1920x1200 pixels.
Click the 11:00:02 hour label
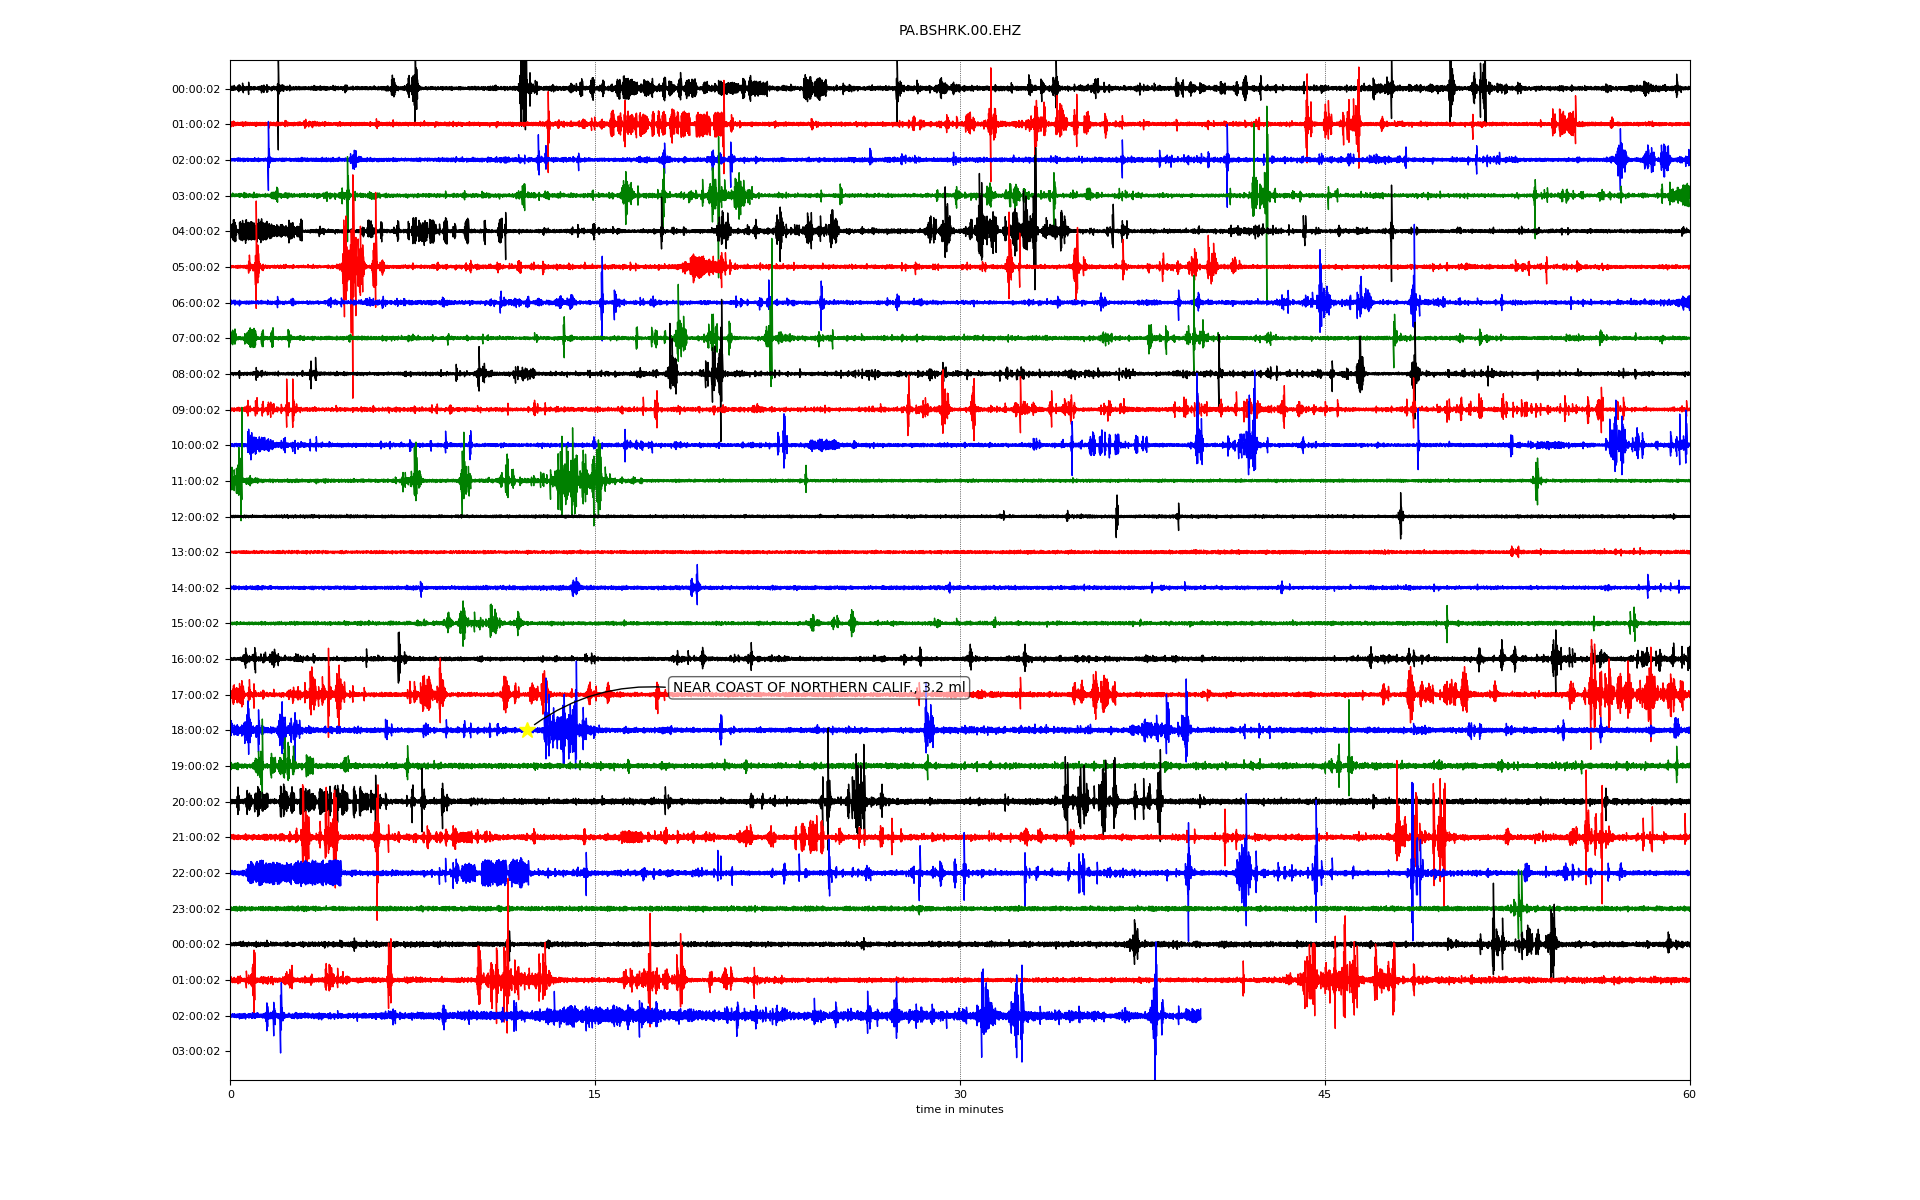tap(195, 482)
